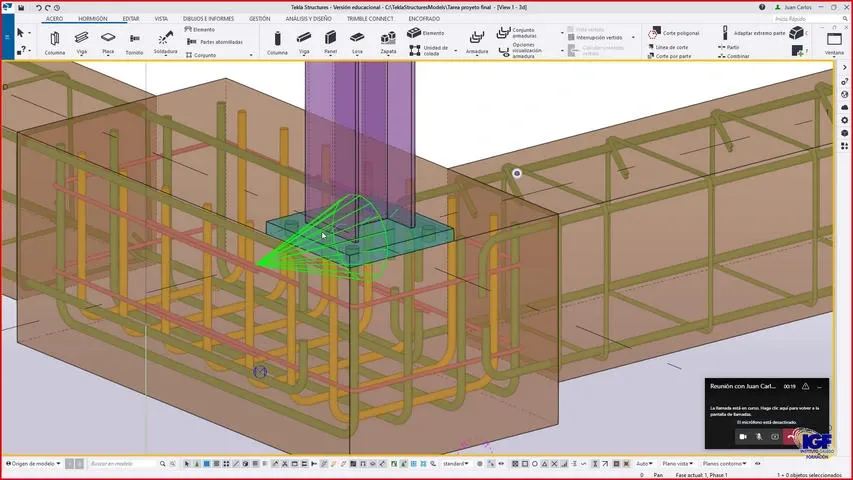This screenshot has height=480, width=853.
Task: Open the undo history clock icon
Action: tap(57, 8)
